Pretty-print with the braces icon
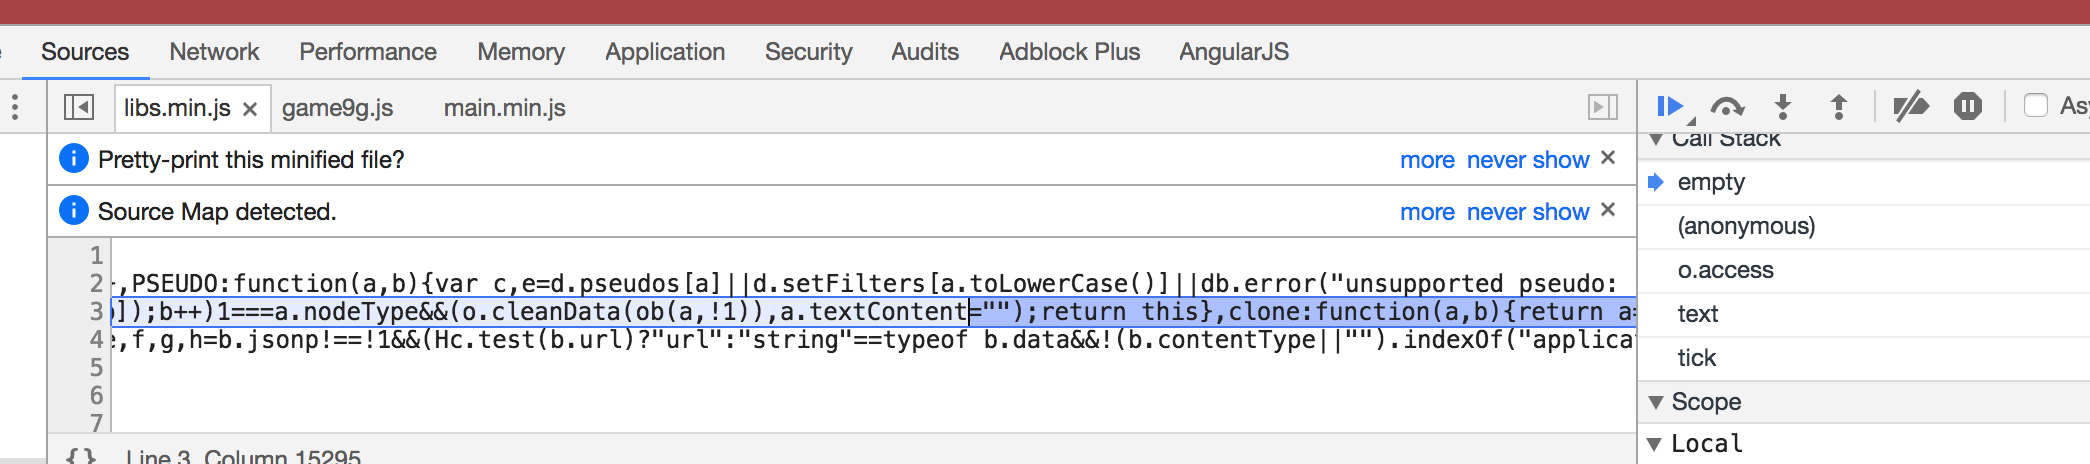The width and height of the screenshot is (2090, 464). (81, 457)
